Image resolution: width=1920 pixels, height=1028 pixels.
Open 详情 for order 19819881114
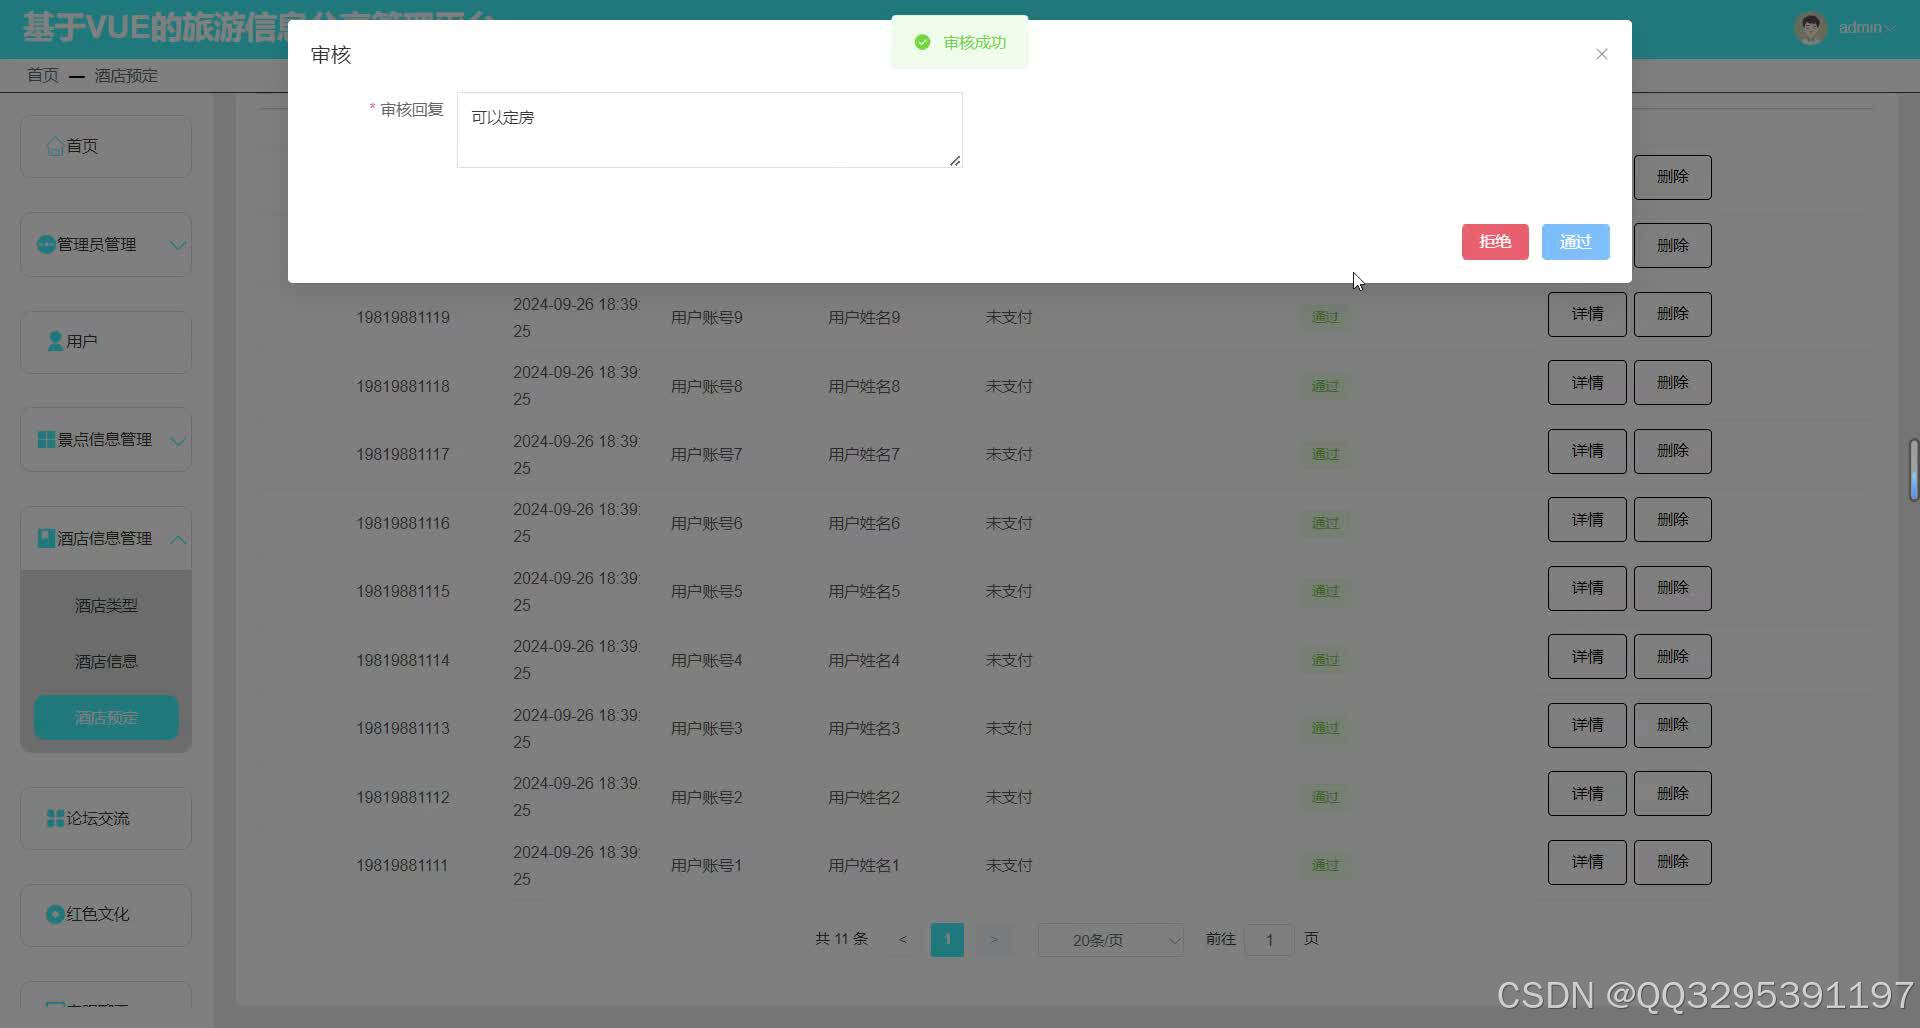pyautogui.click(x=1587, y=657)
